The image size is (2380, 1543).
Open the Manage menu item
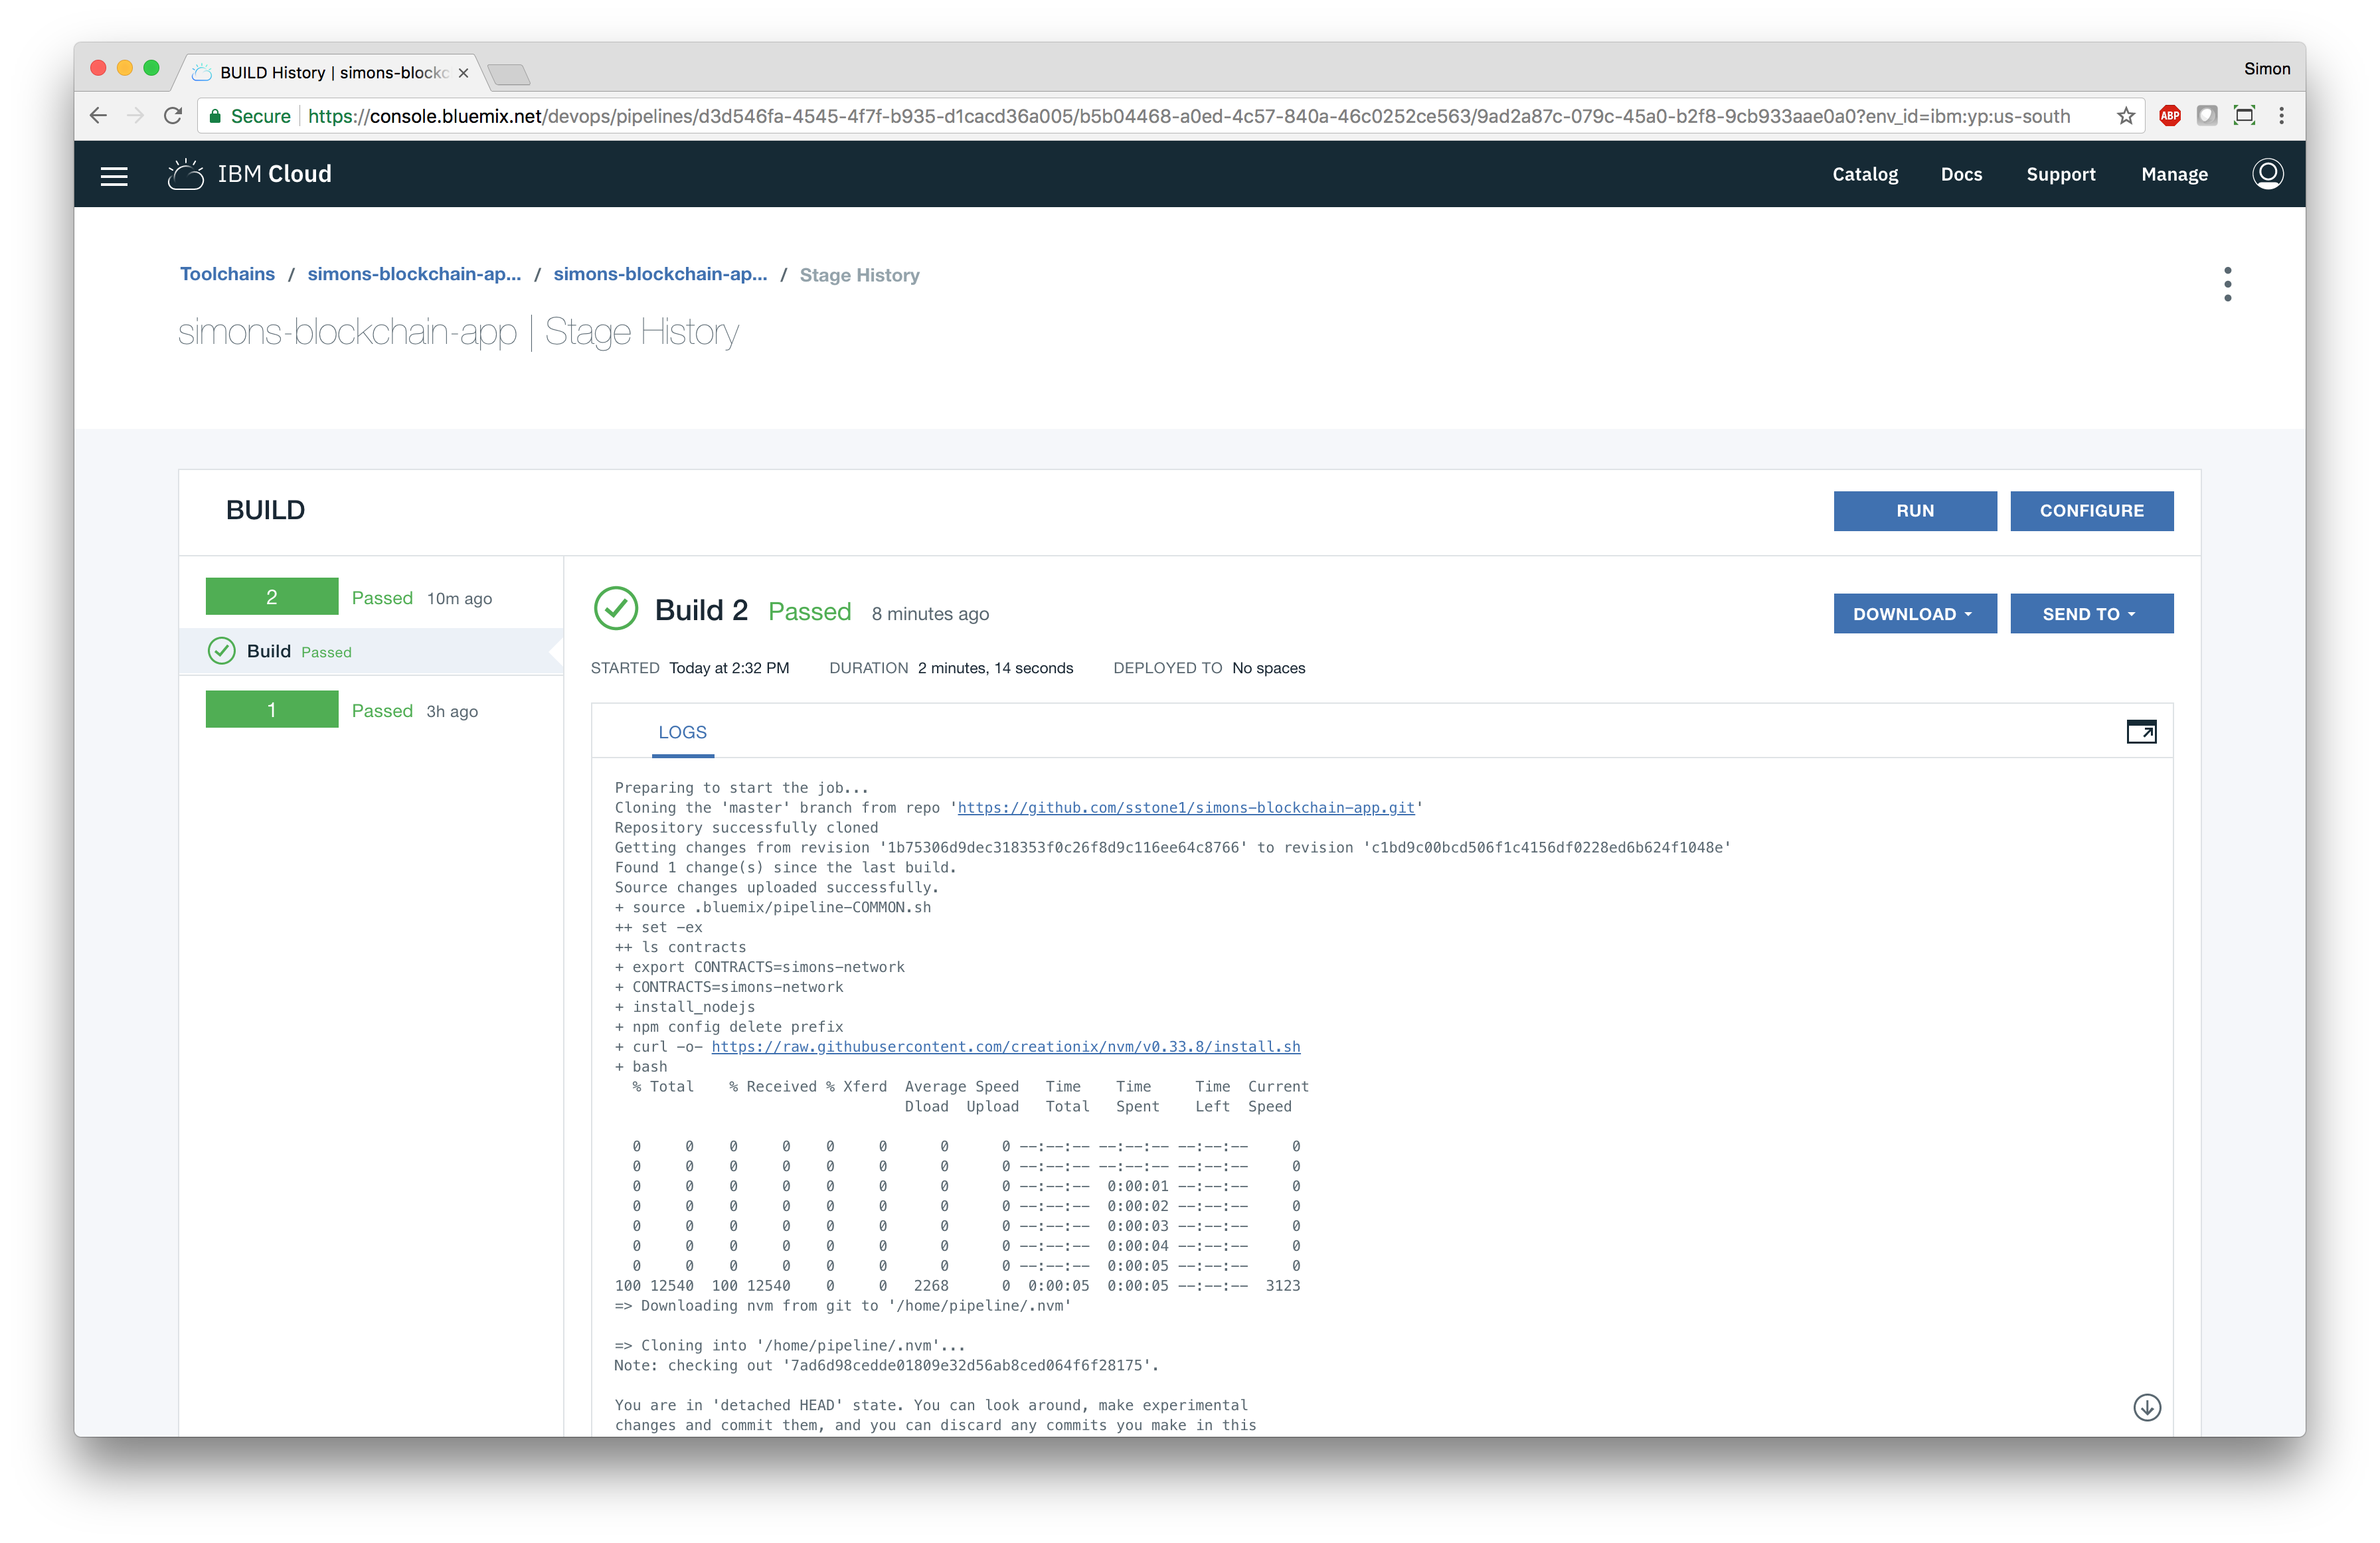click(2174, 174)
